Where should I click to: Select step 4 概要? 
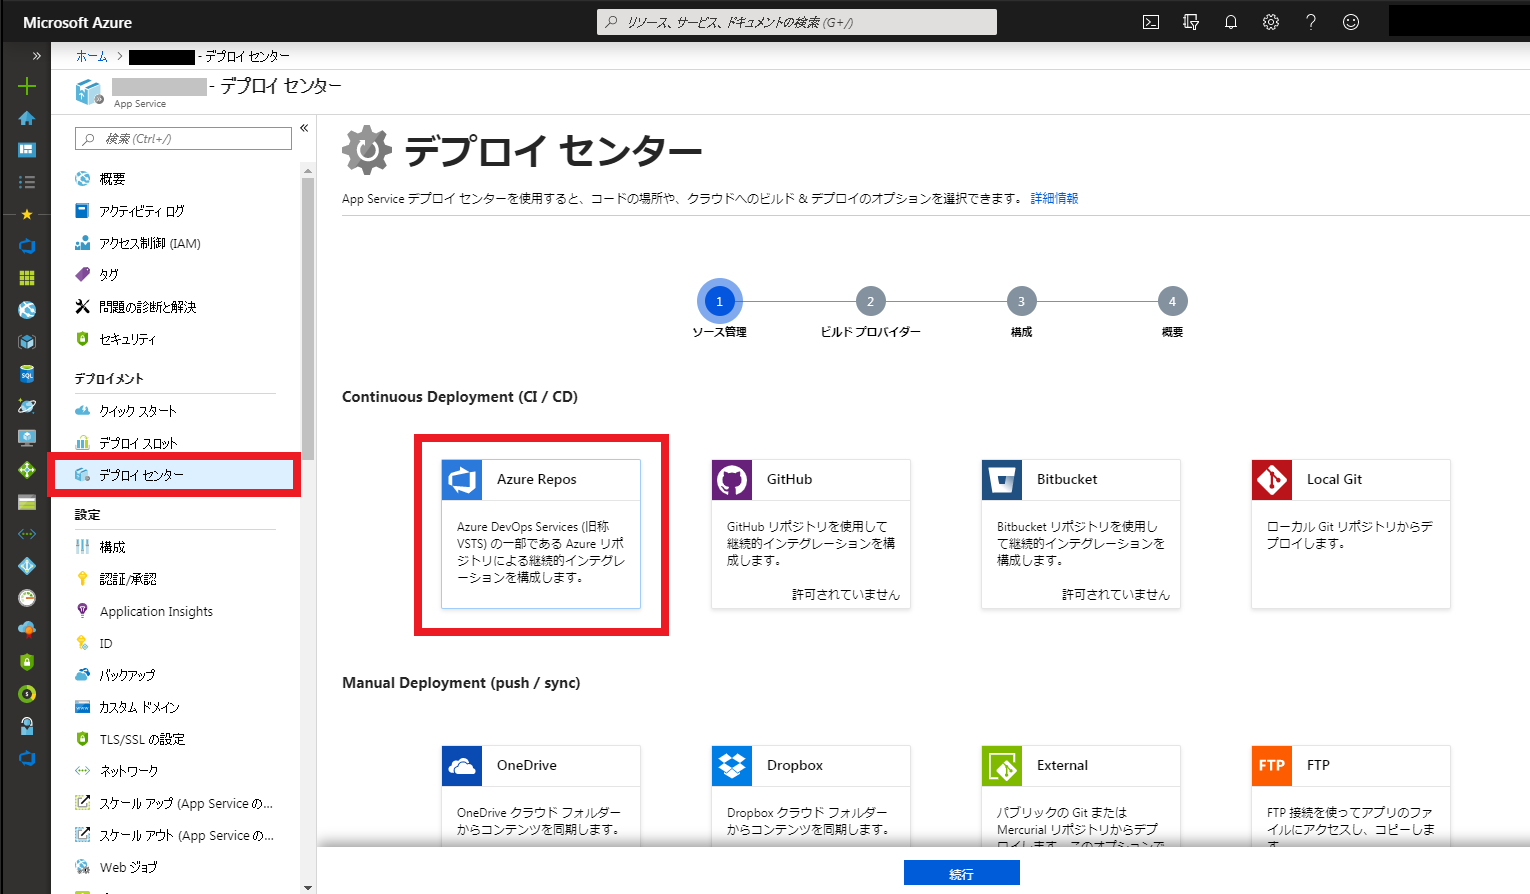(1172, 301)
